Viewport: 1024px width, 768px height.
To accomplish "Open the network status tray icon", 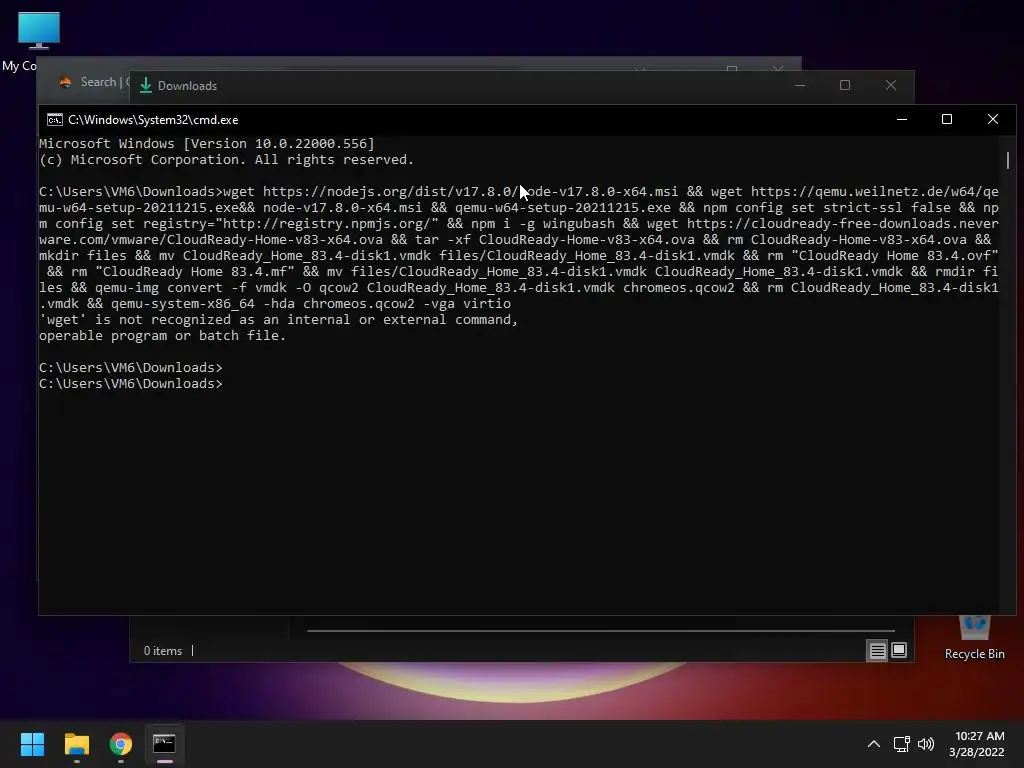I will tap(902, 744).
